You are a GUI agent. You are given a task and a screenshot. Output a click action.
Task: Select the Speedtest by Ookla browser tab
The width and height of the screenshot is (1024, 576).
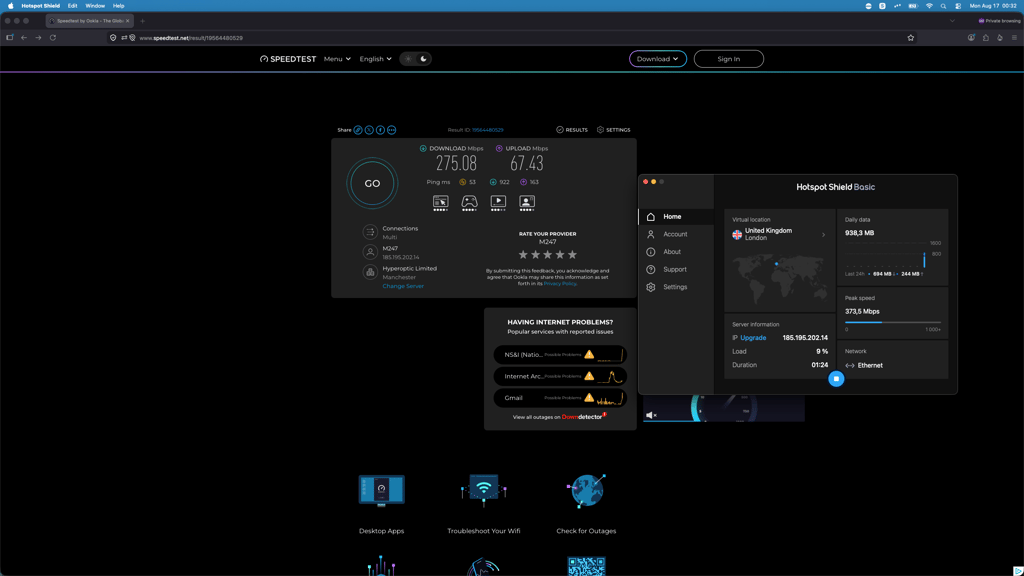(x=90, y=21)
